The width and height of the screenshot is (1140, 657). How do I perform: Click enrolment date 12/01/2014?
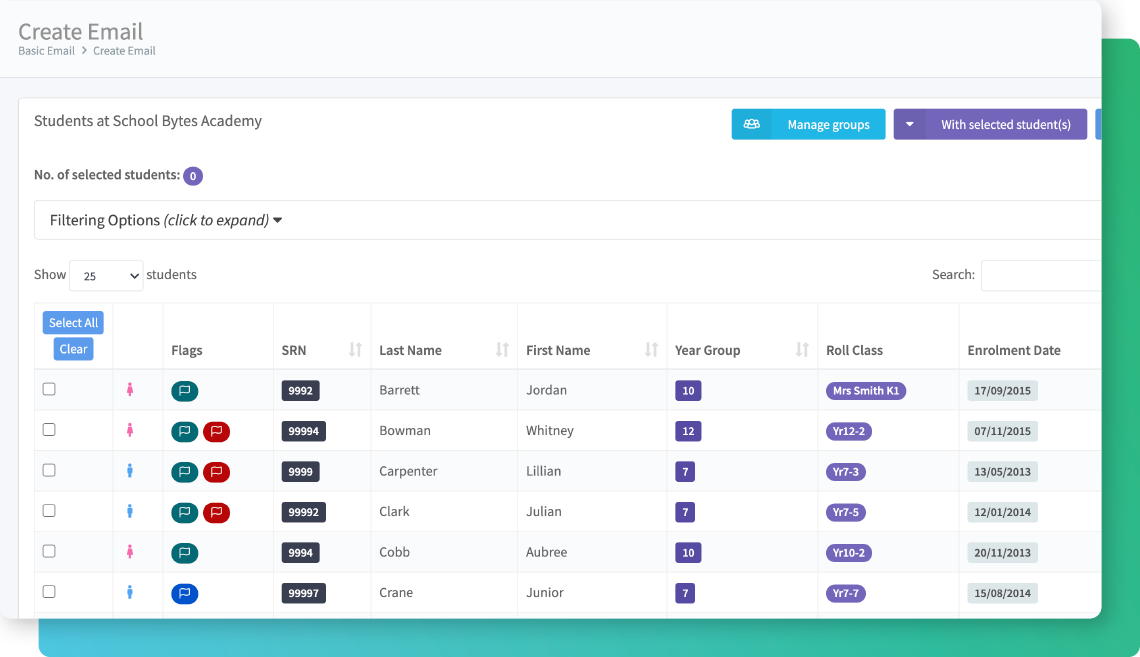click(1003, 512)
